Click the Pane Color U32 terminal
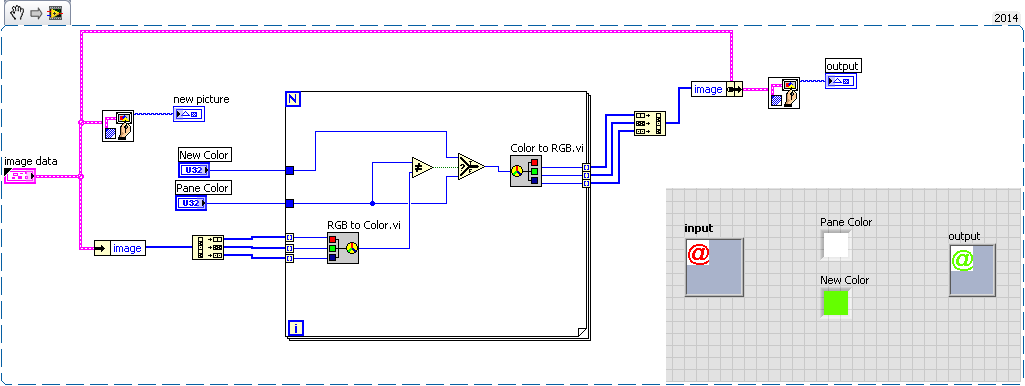The width and height of the screenshot is (1025, 386). point(192,203)
